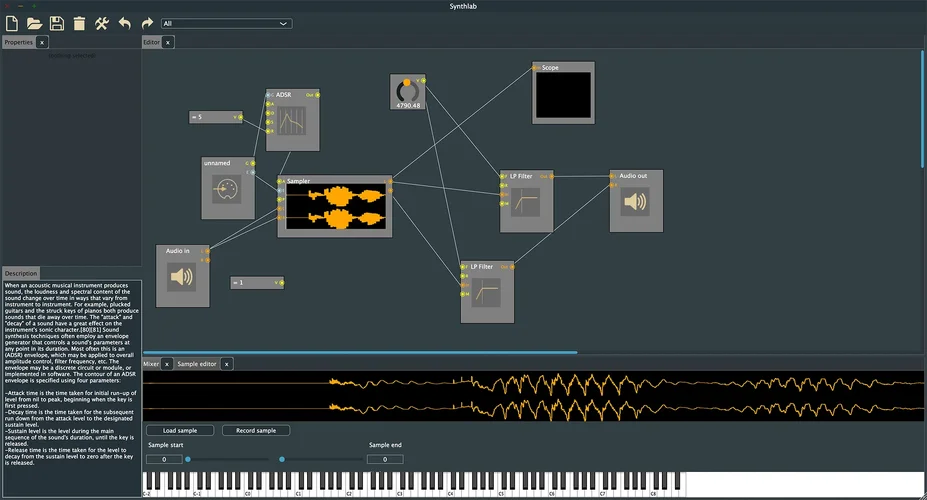This screenshot has height=500, width=927.
Task: Save the project with the floppy disk icon
Action: (x=57, y=23)
